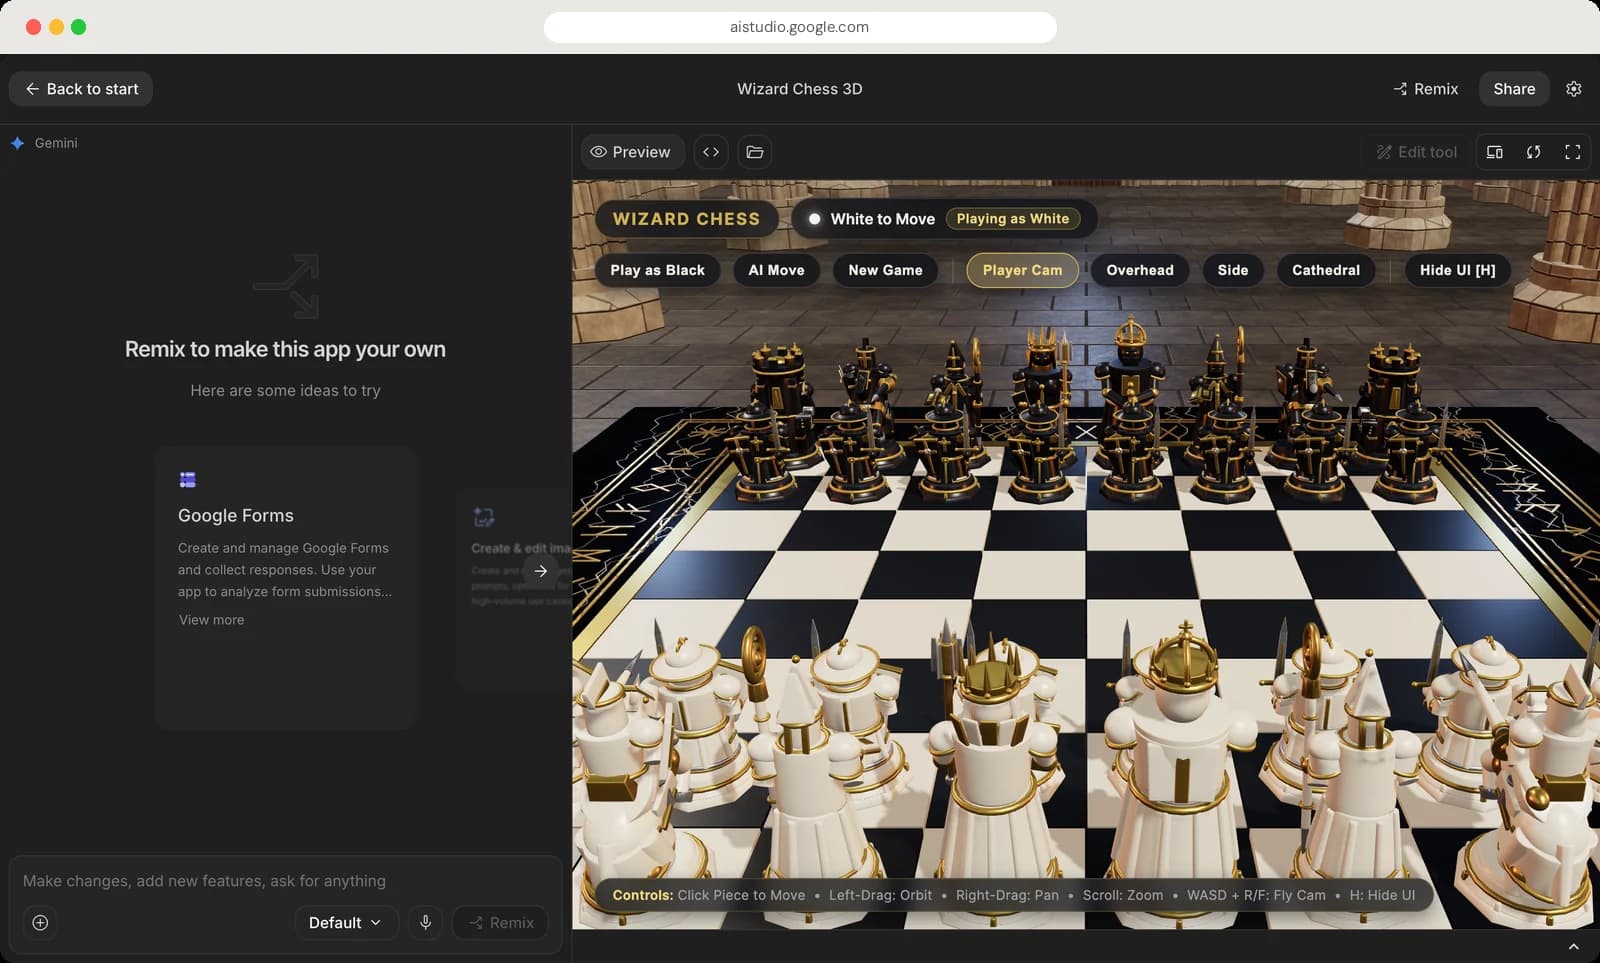Activate the microphone input
The width and height of the screenshot is (1600, 963).
(x=425, y=922)
